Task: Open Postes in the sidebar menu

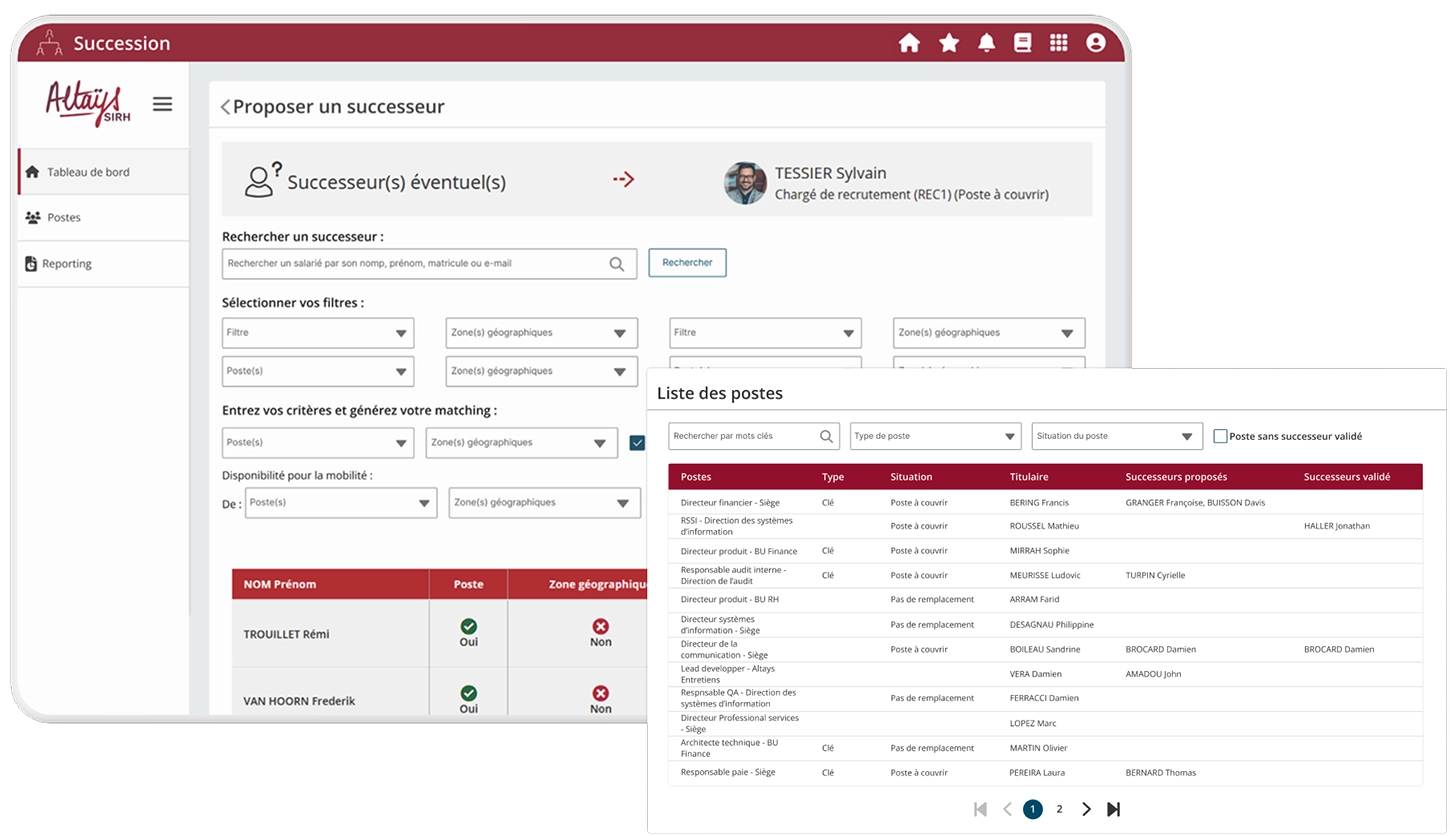Action: click(64, 218)
